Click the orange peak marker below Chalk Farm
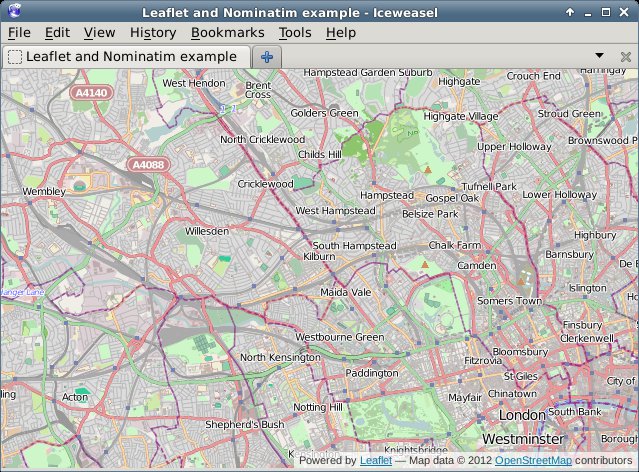Viewport: 639px width, 472px height. pos(425,265)
